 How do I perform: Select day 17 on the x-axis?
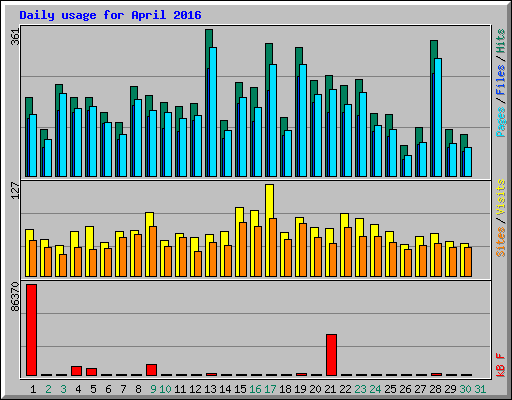(x=270, y=389)
